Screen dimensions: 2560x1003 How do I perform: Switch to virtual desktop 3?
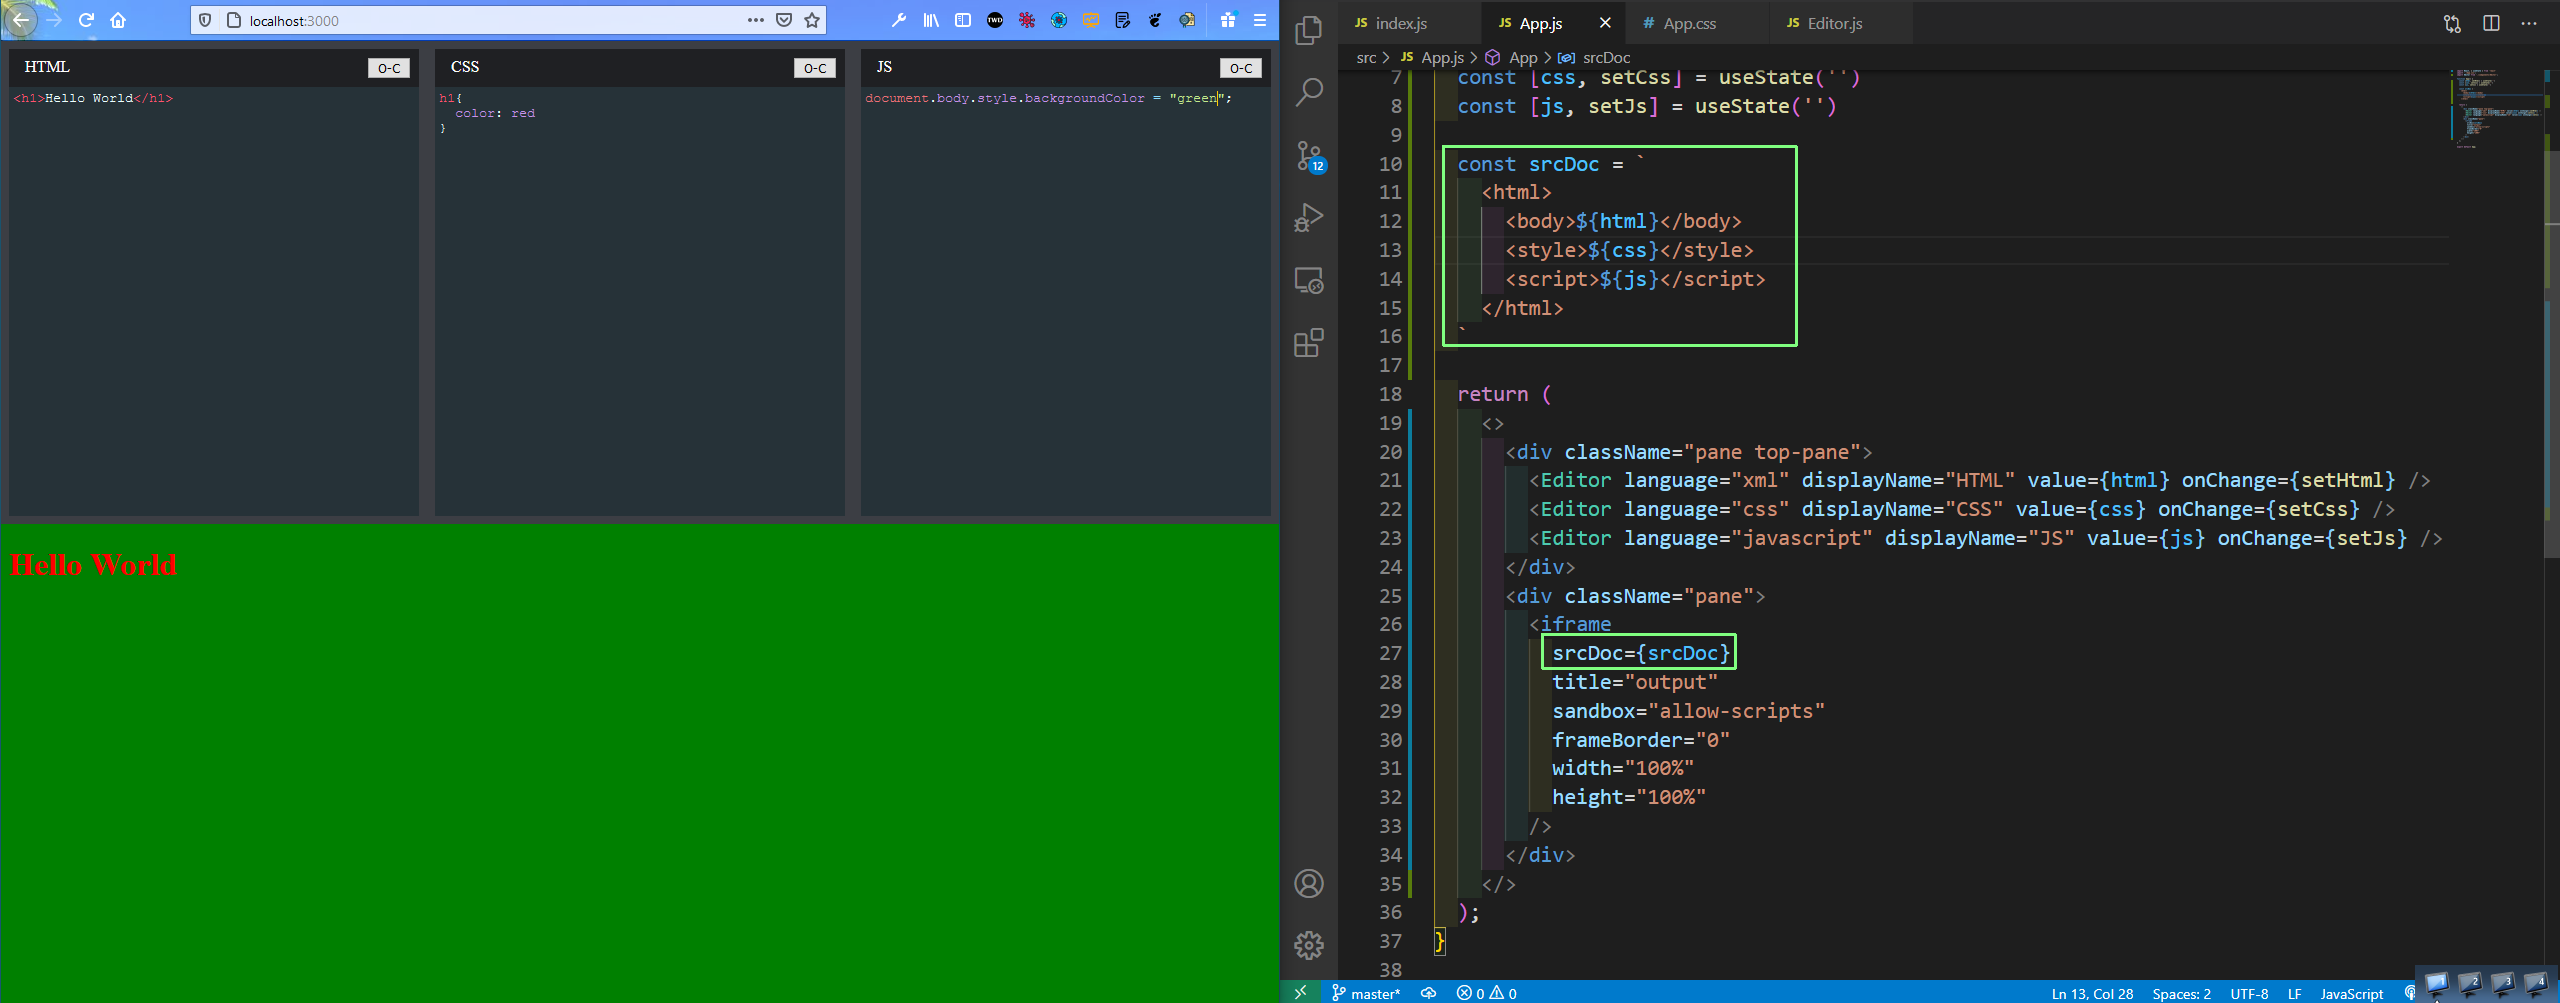pos(2503,984)
